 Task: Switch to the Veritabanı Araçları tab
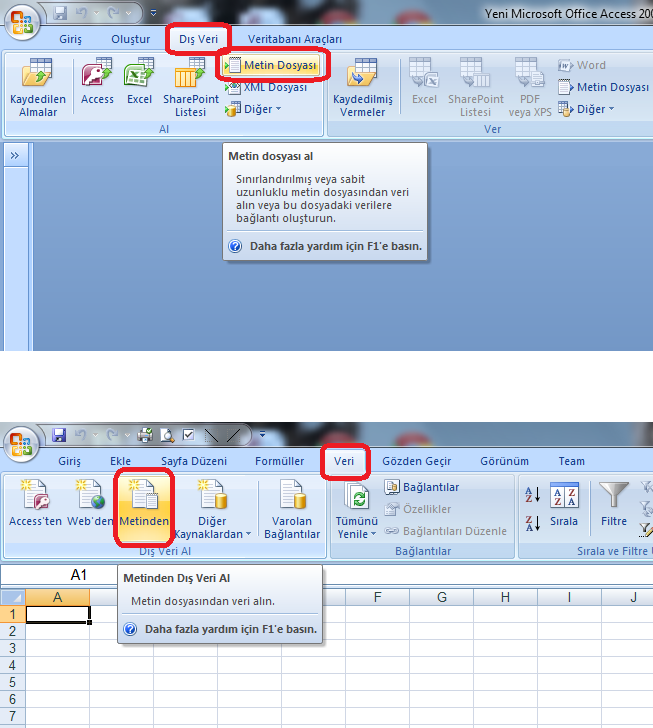[295, 39]
